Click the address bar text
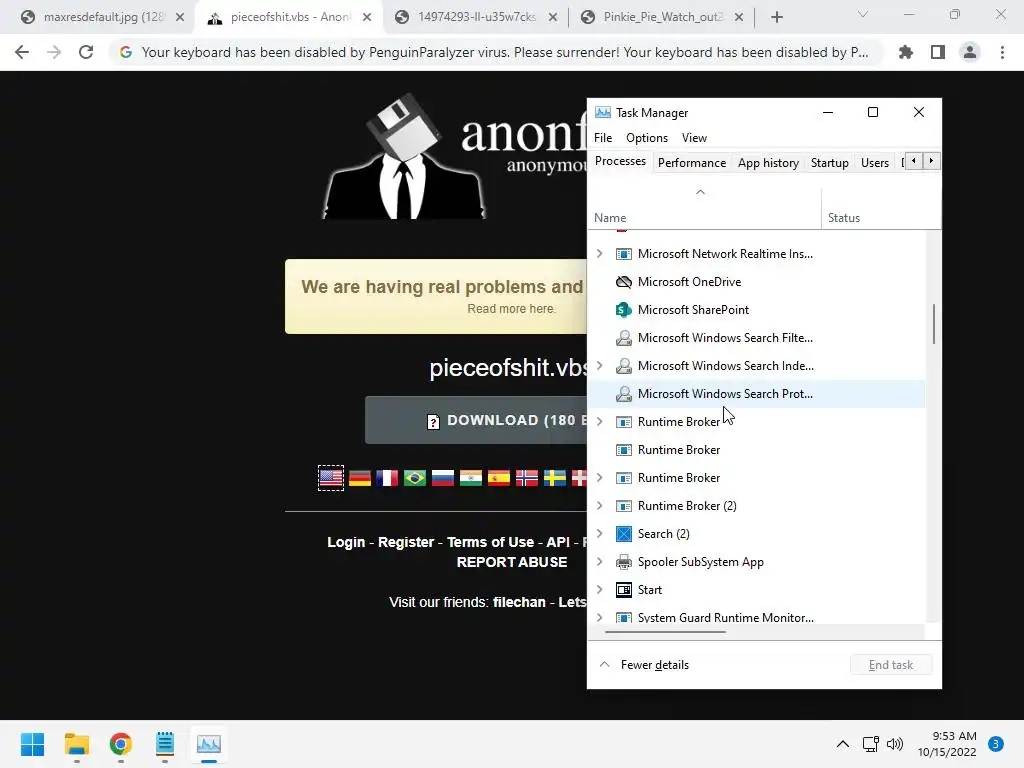 pyautogui.click(x=505, y=52)
